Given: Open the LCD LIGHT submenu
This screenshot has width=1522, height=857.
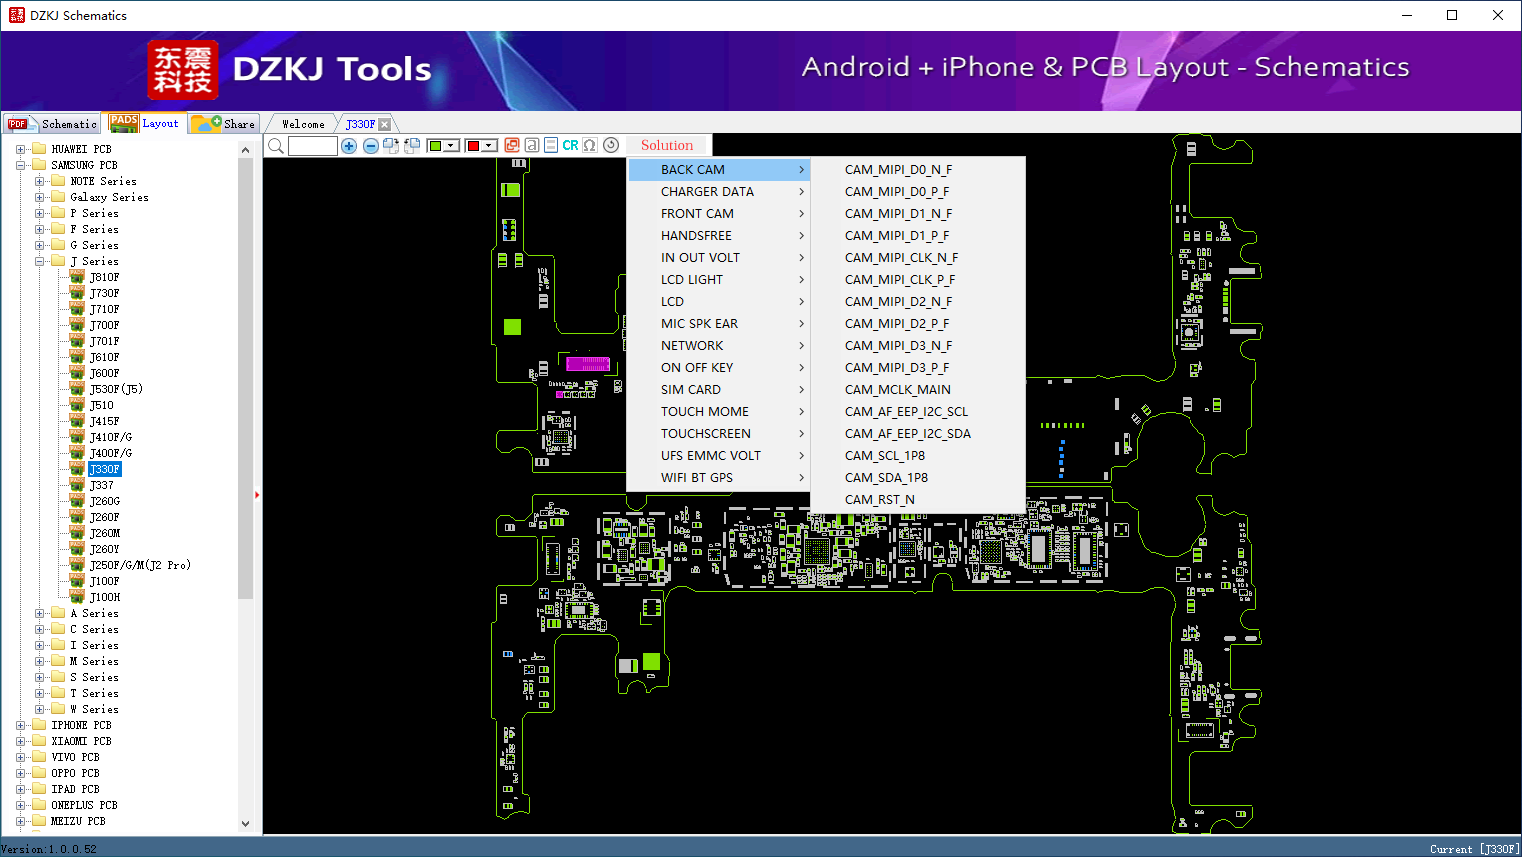Looking at the screenshot, I should (x=718, y=280).
